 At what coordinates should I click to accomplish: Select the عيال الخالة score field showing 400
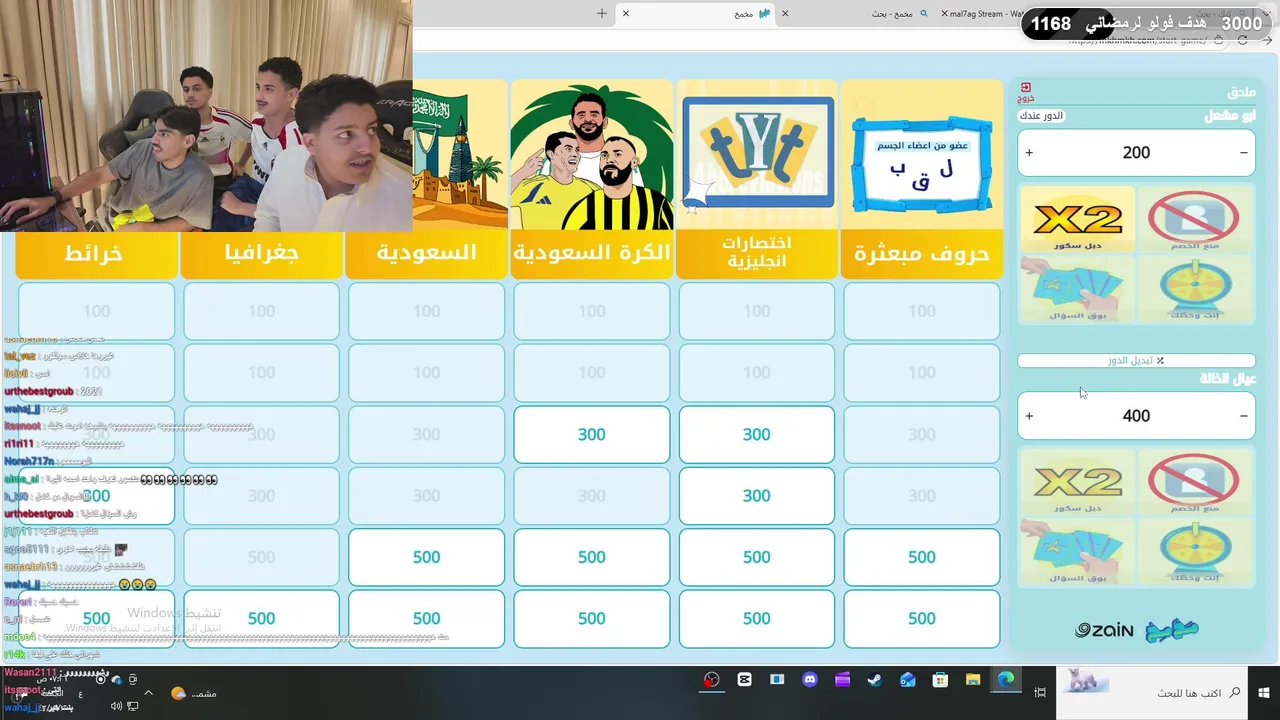click(1136, 416)
